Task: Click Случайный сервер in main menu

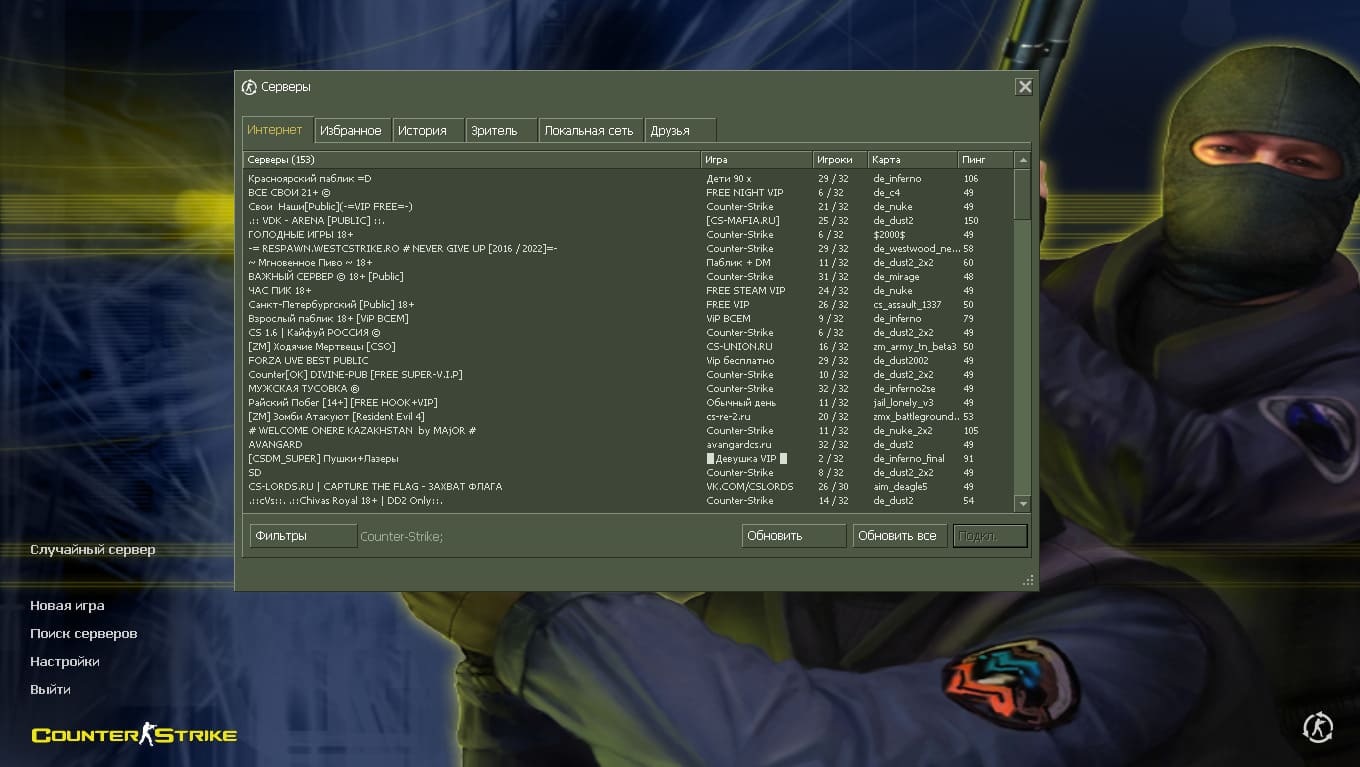Action: (x=93, y=550)
